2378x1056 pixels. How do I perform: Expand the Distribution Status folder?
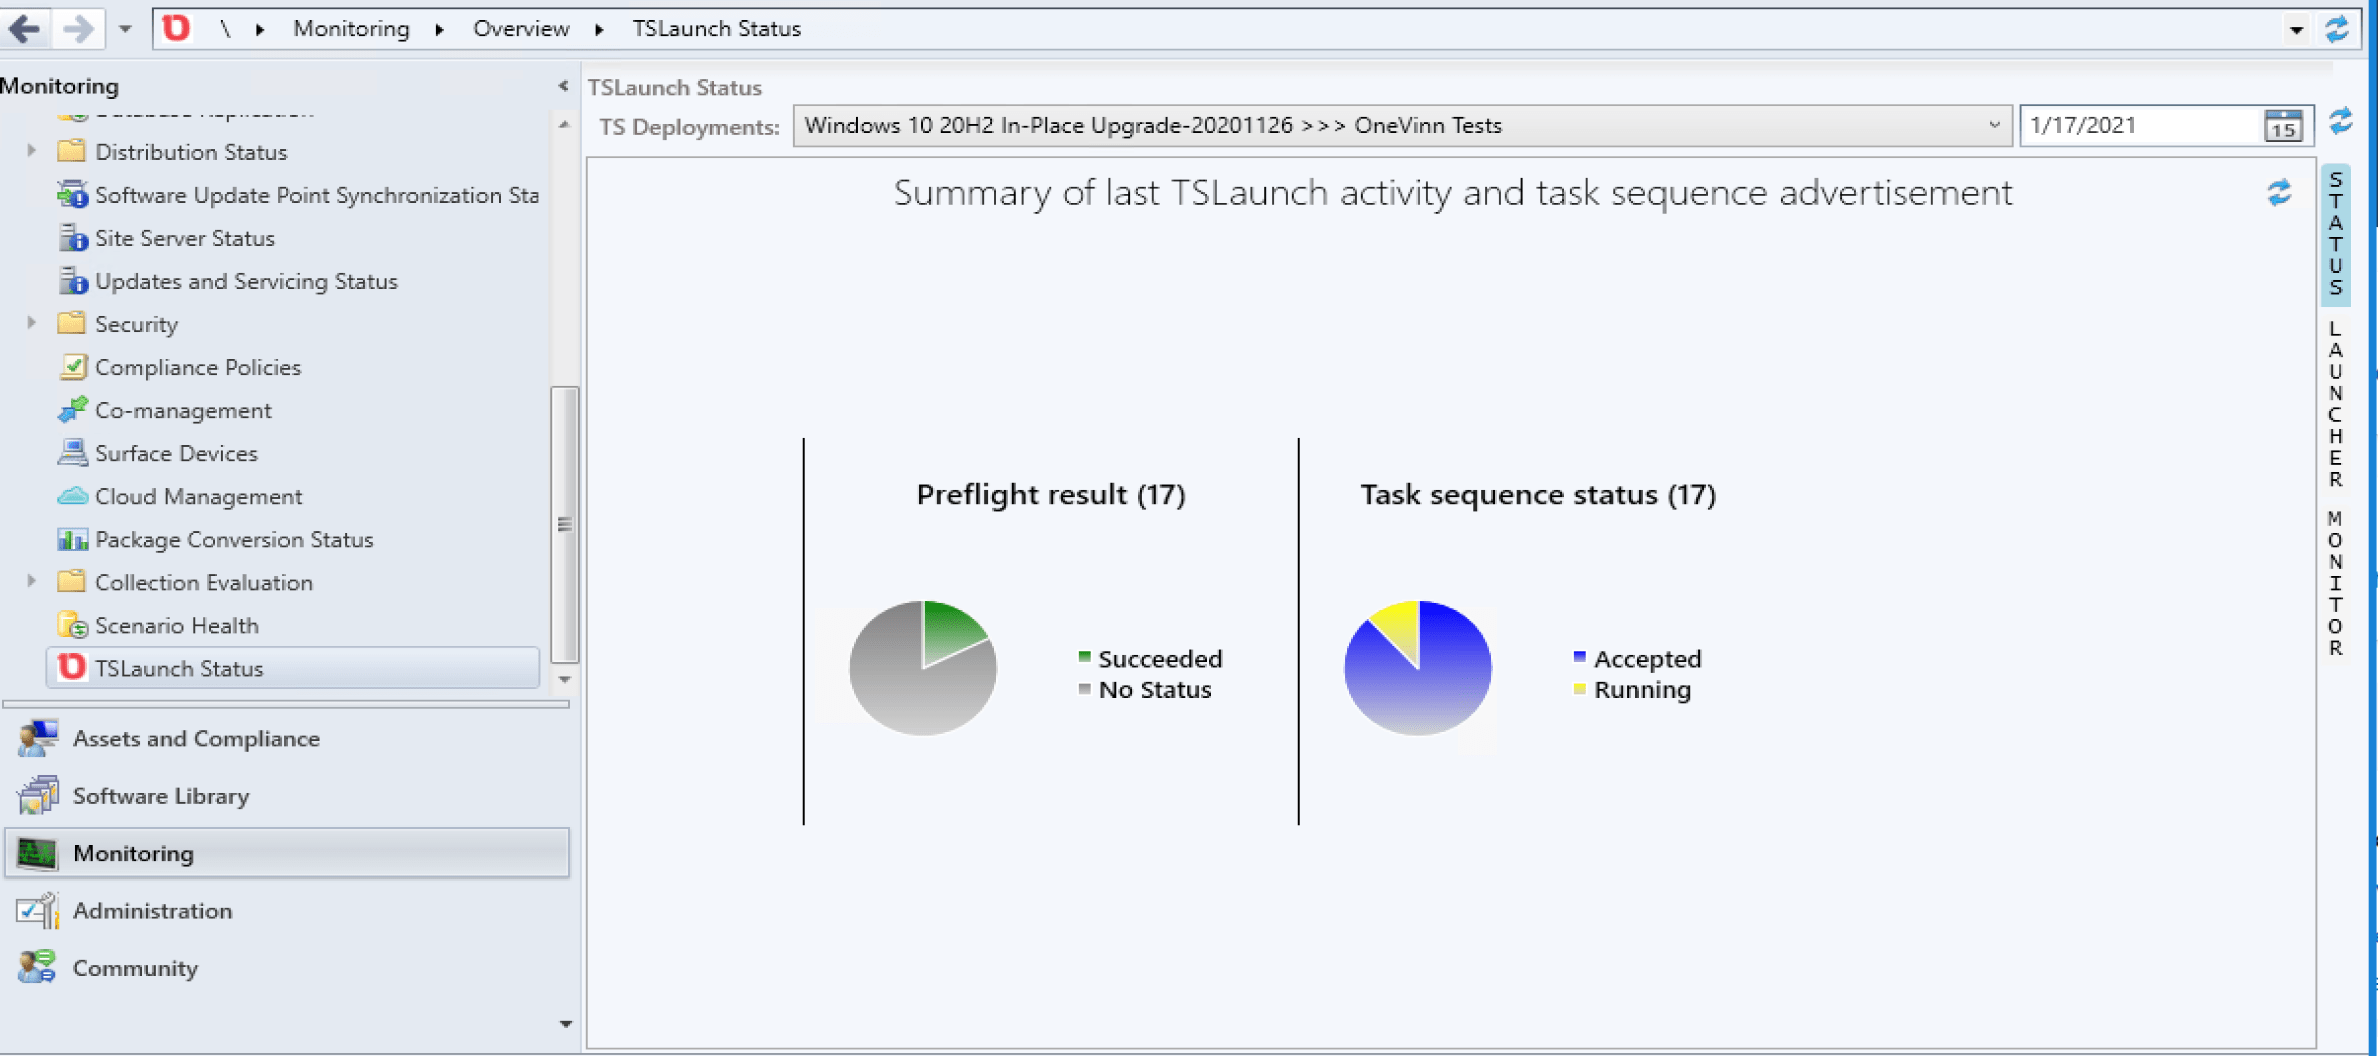pos(32,151)
